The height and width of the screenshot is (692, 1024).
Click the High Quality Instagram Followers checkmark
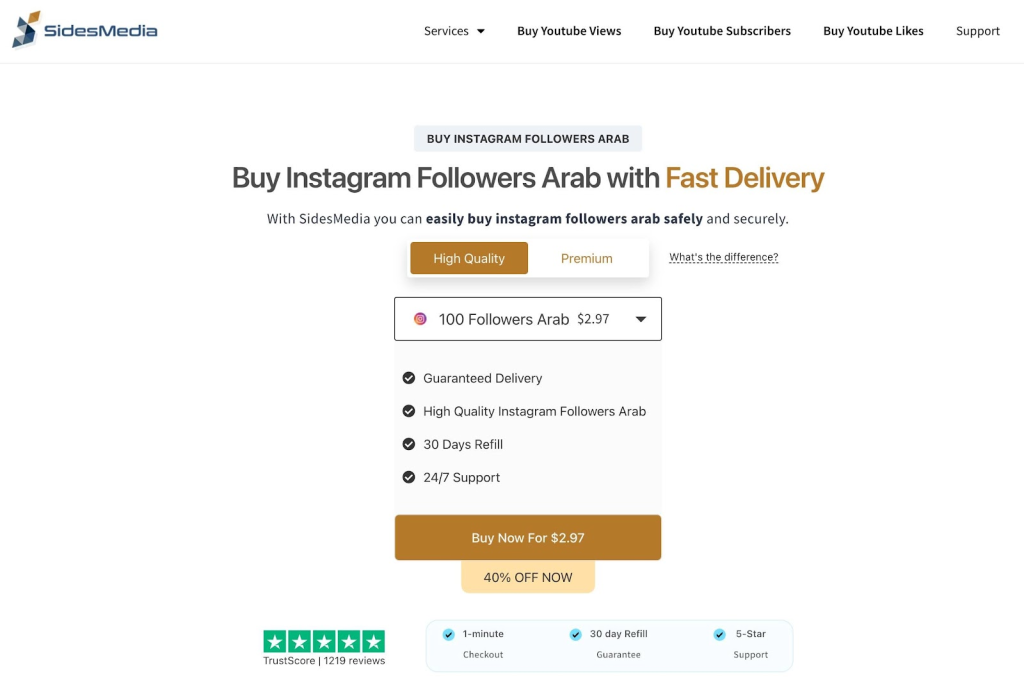[x=409, y=411]
